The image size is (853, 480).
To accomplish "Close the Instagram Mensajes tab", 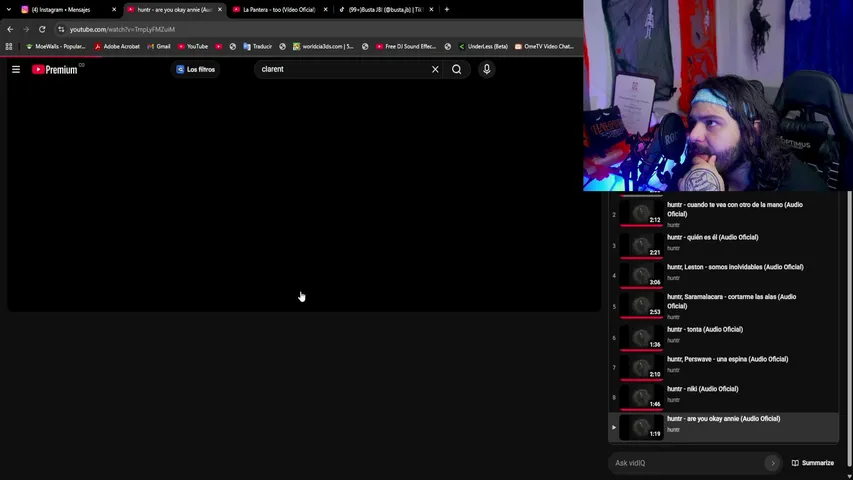I will (114, 9).
